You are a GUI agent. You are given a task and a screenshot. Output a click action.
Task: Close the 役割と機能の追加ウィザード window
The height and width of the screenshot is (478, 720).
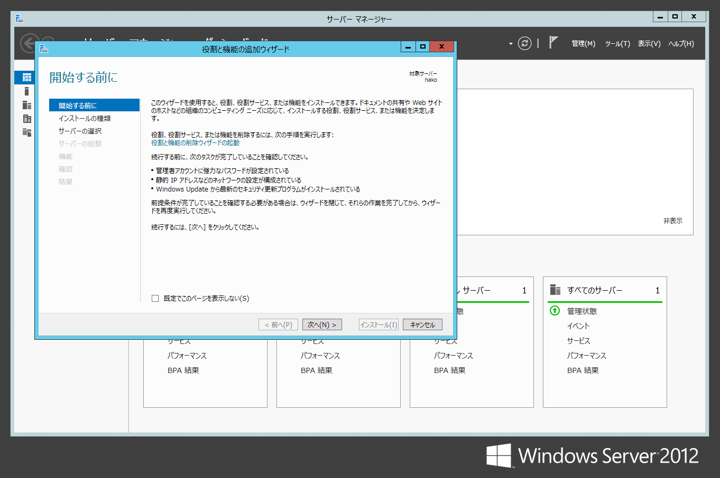[441, 46]
